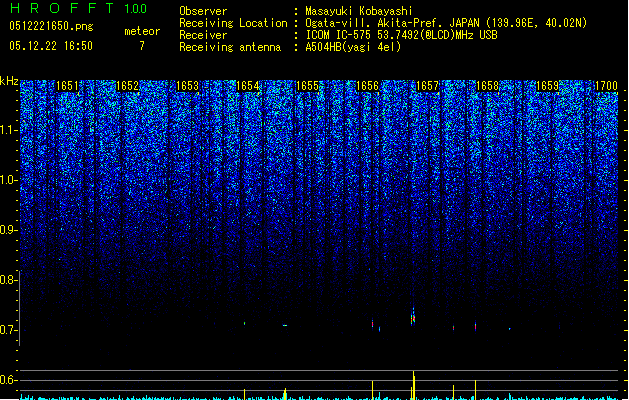
Task: Click the 0.6 kHz axis label
Action: tap(8, 380)
